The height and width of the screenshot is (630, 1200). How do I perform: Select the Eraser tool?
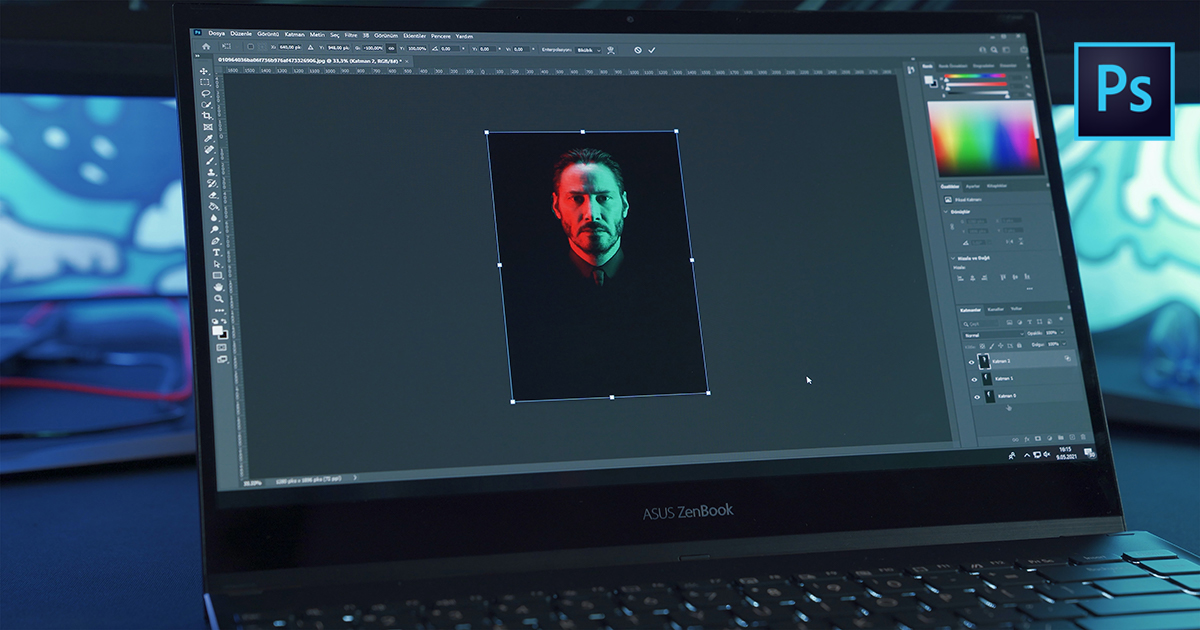click(213, 194)
